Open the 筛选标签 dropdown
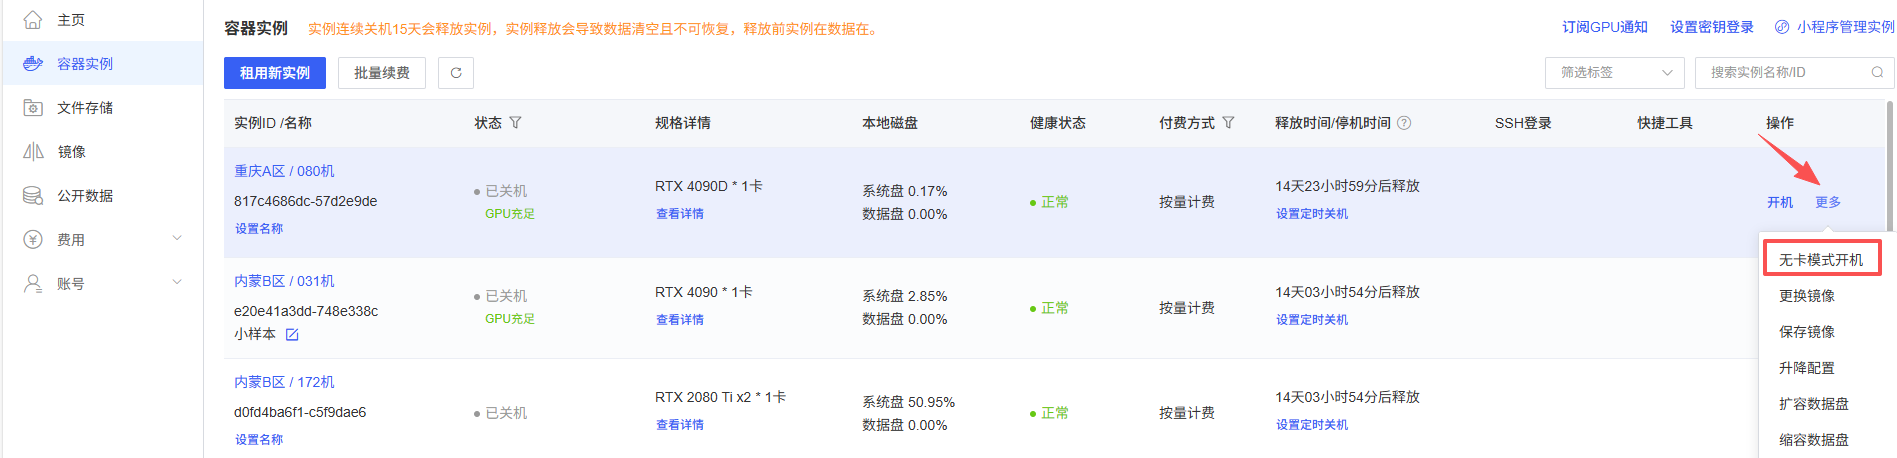 [1616, 72]
